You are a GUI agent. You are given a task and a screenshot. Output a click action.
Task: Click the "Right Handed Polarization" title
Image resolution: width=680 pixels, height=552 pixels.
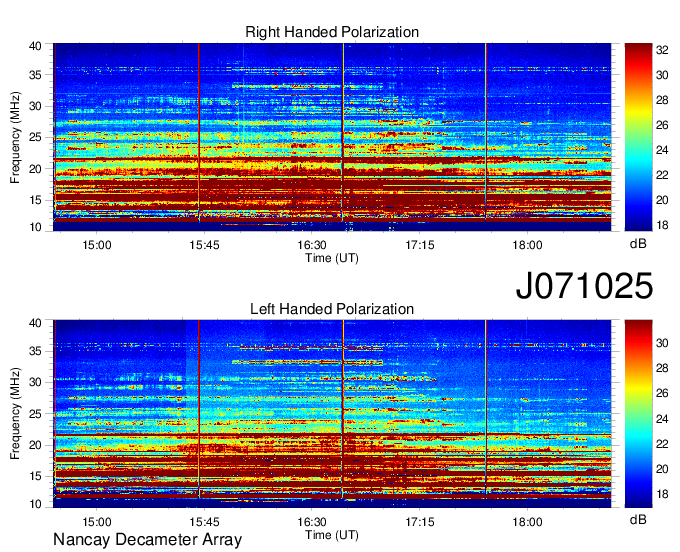pyautogui.click(x=332, y=32)
